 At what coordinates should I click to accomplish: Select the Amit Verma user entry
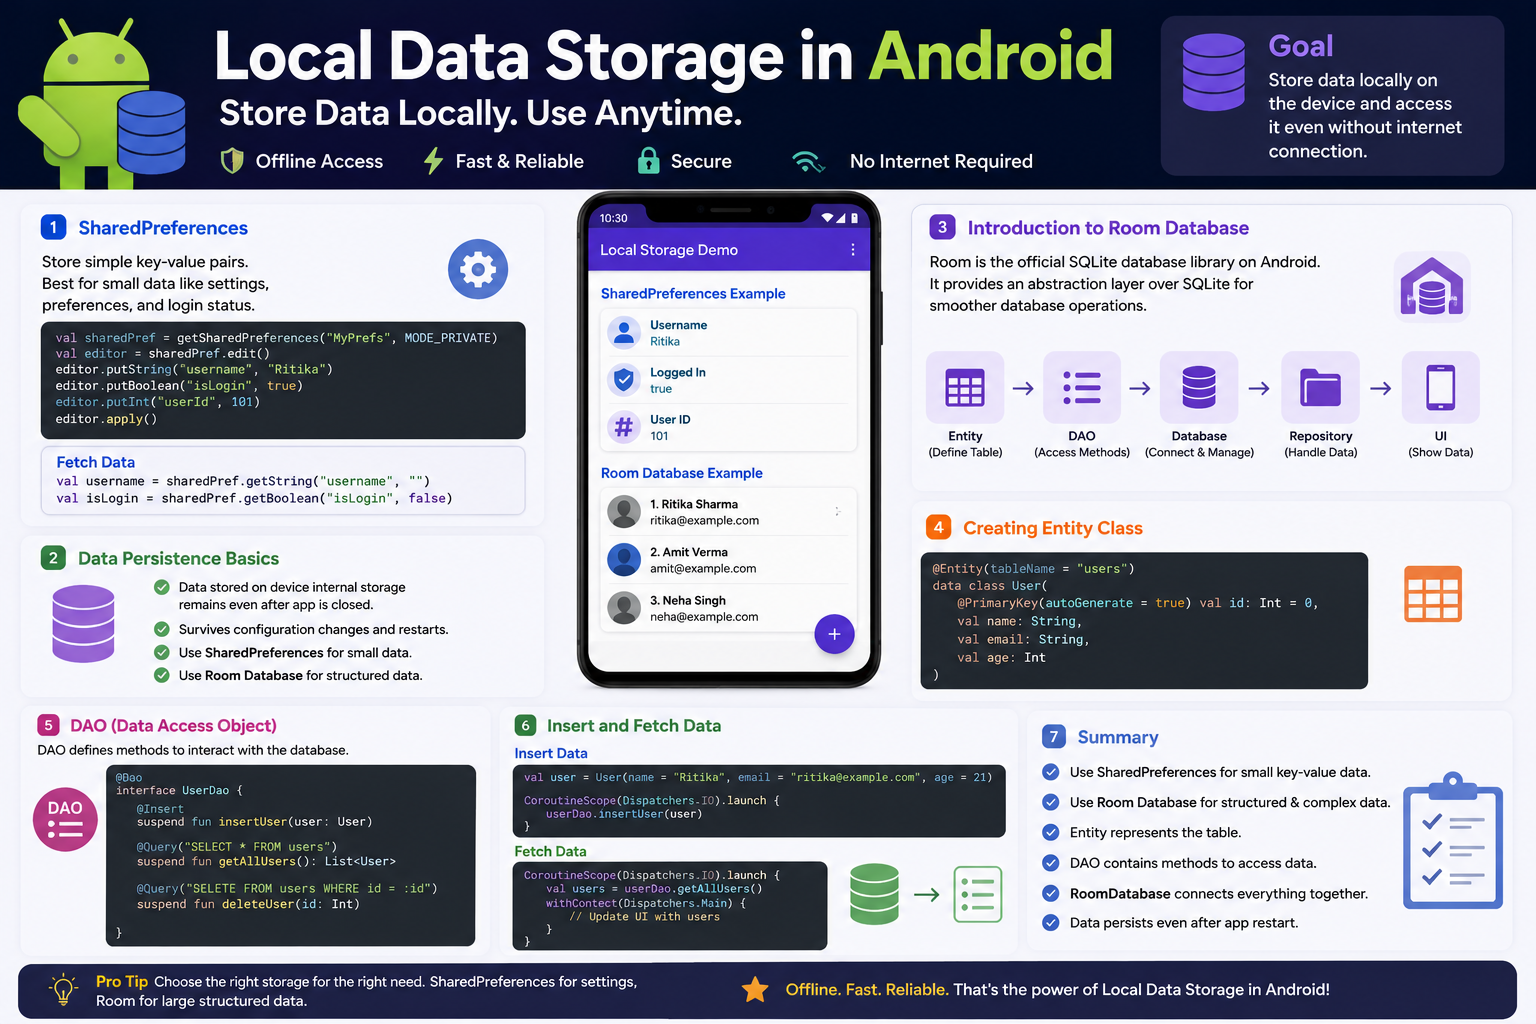coord(729,560)
